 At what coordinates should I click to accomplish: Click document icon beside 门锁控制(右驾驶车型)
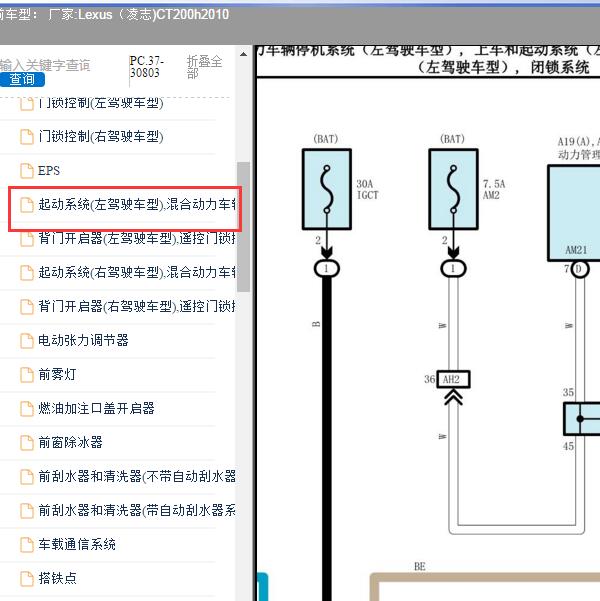(x=26, y=137)
